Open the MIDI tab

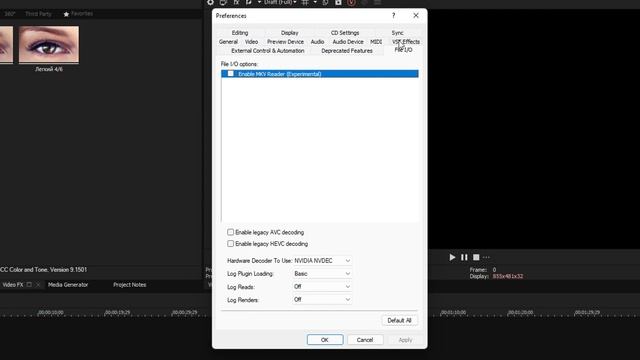click(376, 42)
